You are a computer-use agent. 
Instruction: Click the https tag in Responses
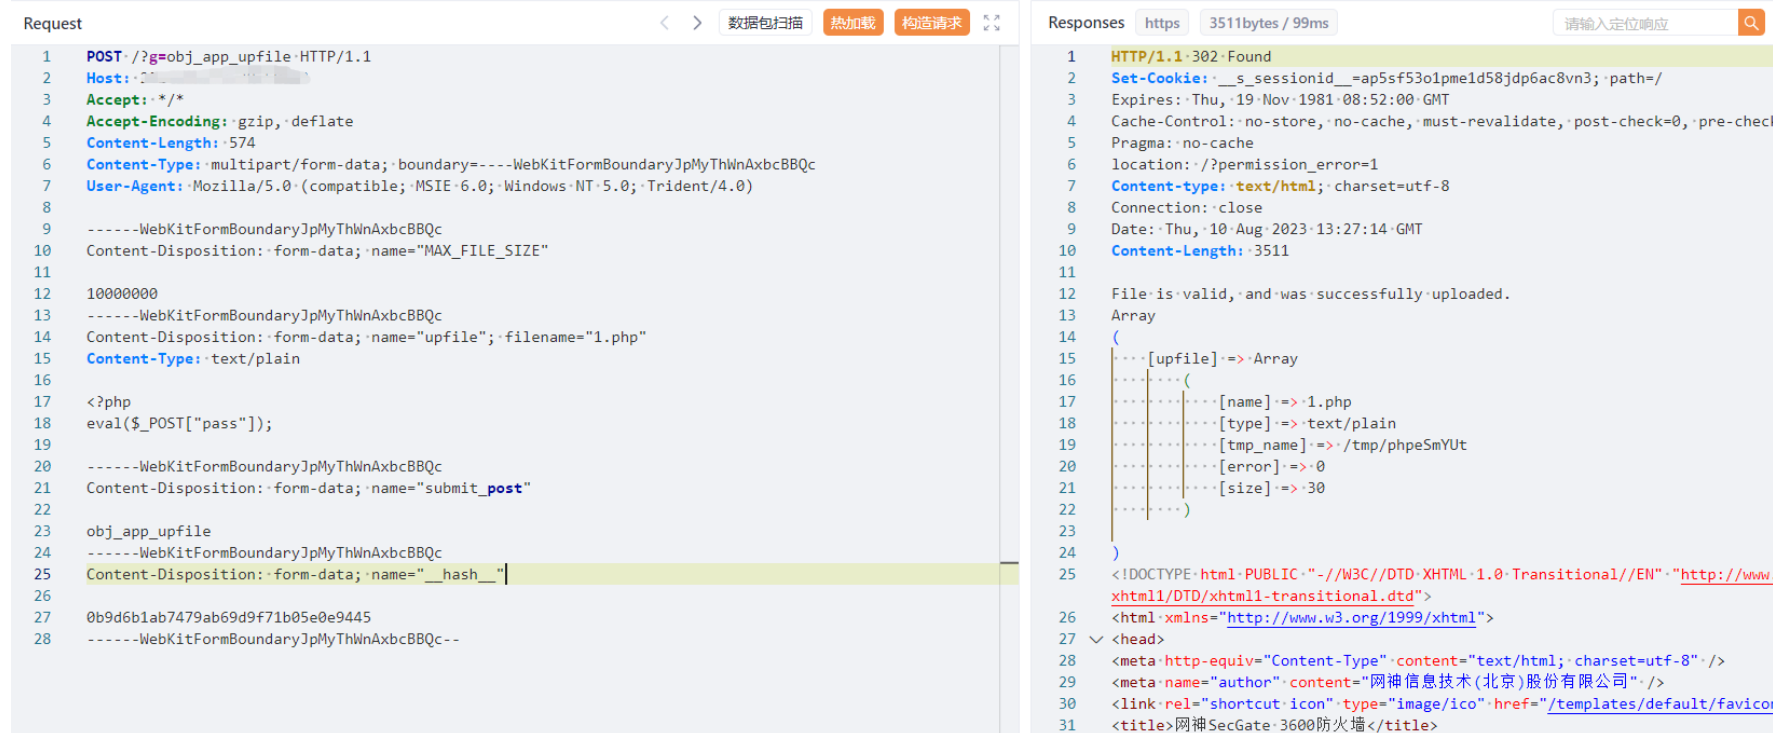(1162, 23)
